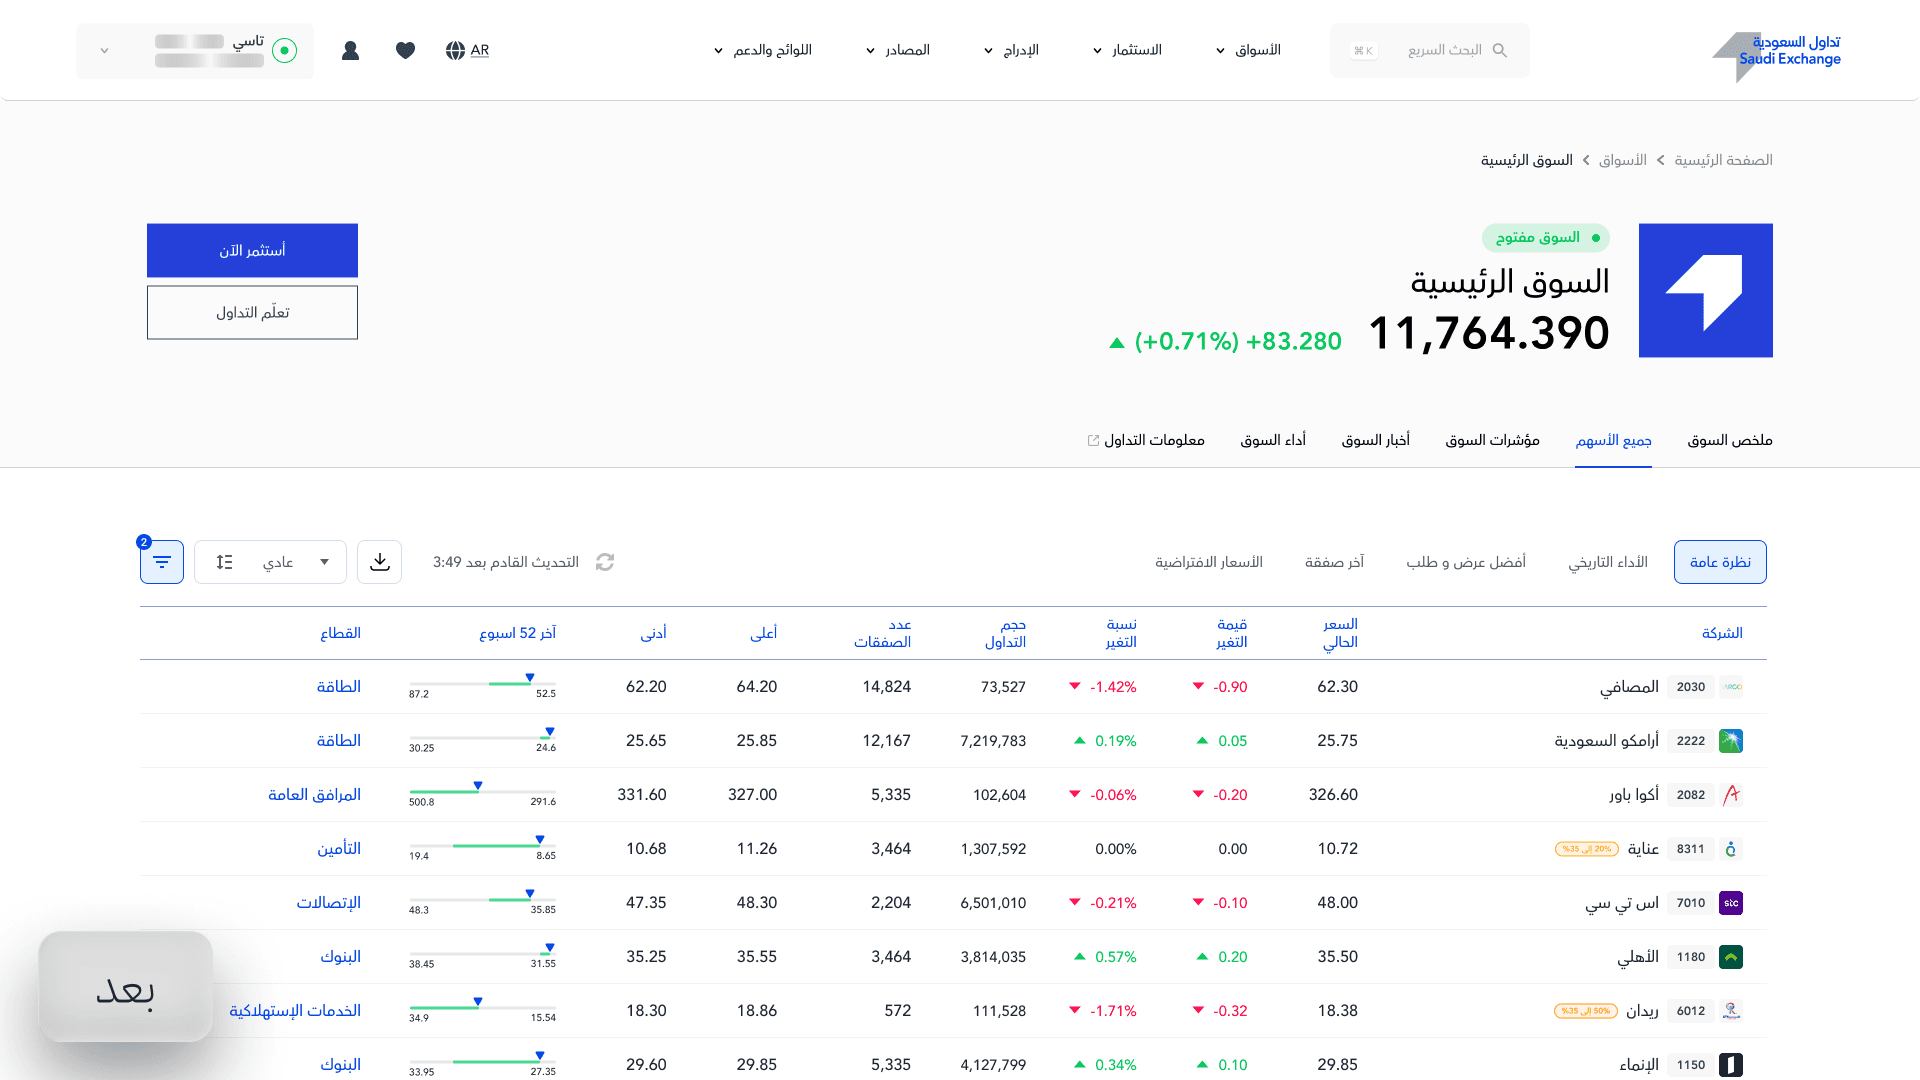Image resolution: width=1920 pixels, height=1080 pixels.
Task: Switch to ملخص السوق tab
Action: 1729,440
